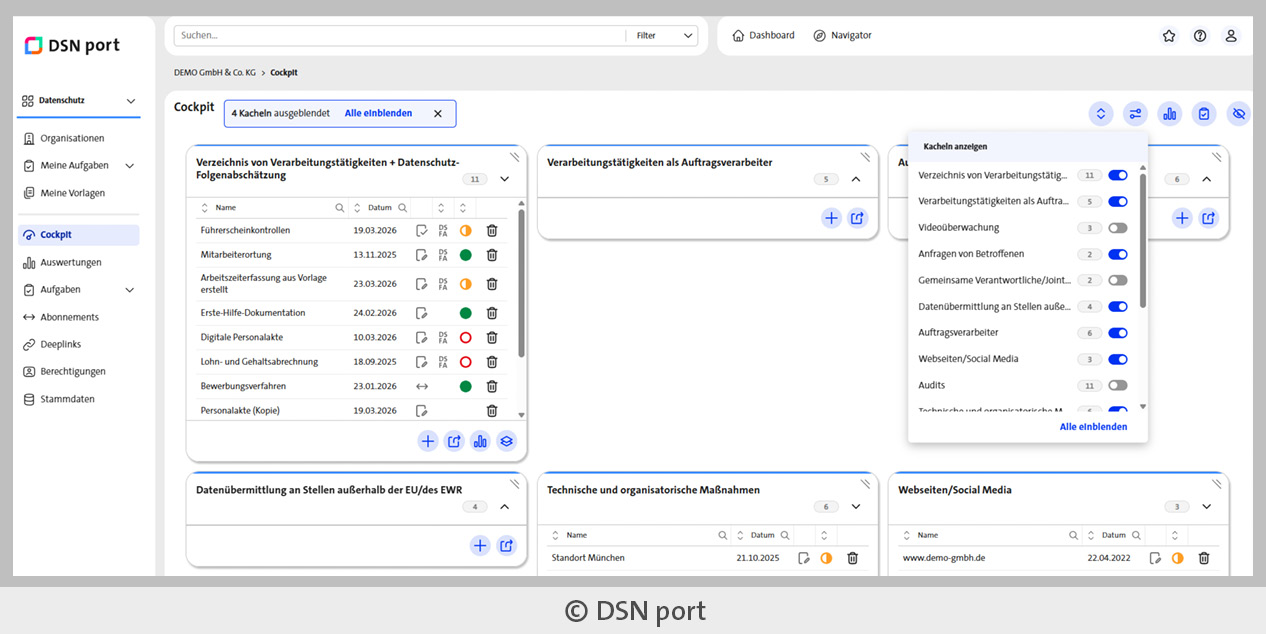Screen dimensions: 1266x634
Task: Click the collapse/expand all tiles icon
Action: pos(1101,114)
